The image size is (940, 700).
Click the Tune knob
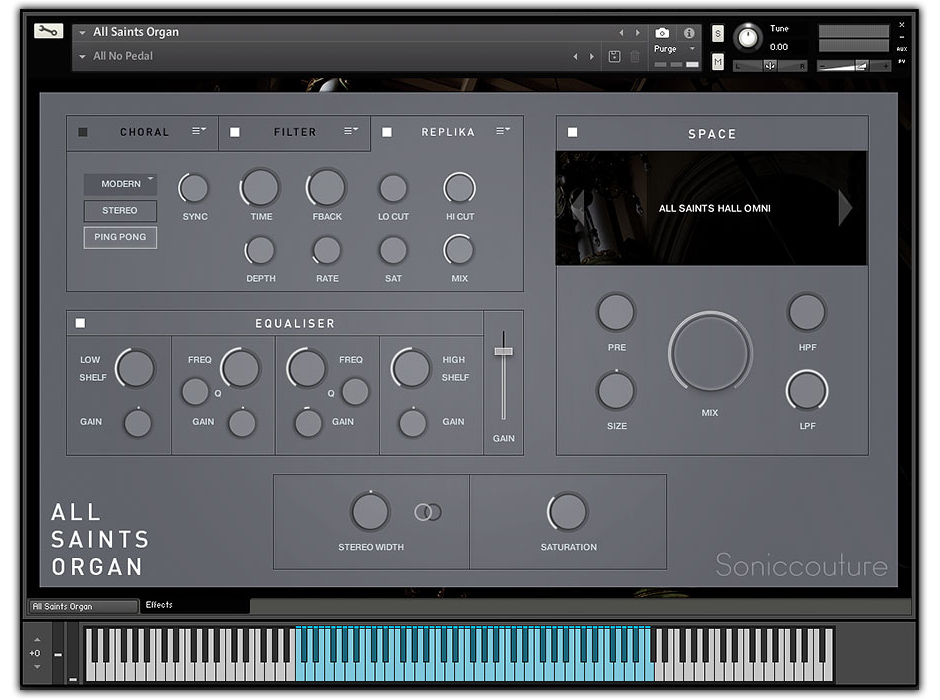(x=748, y=38)
